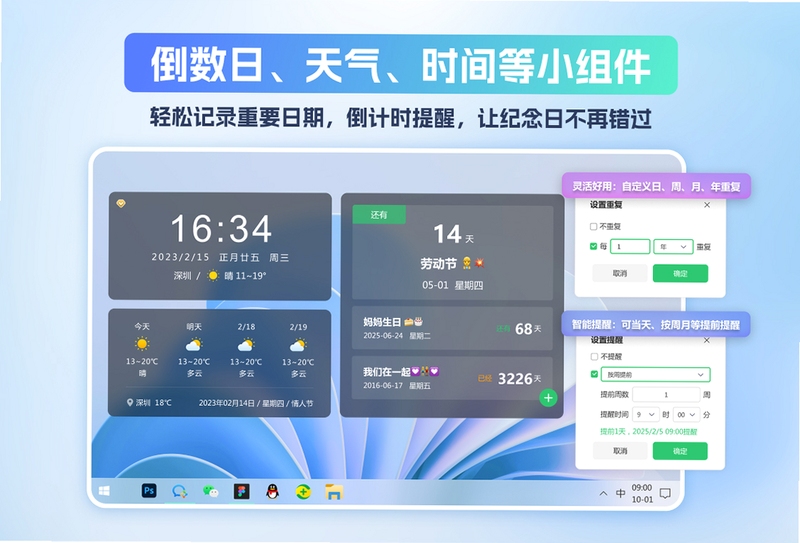The width and height of the screenshot is (800, 543).
Task: Cancel the 设置重复 dialog with 取消
Action: coord(620,274)
